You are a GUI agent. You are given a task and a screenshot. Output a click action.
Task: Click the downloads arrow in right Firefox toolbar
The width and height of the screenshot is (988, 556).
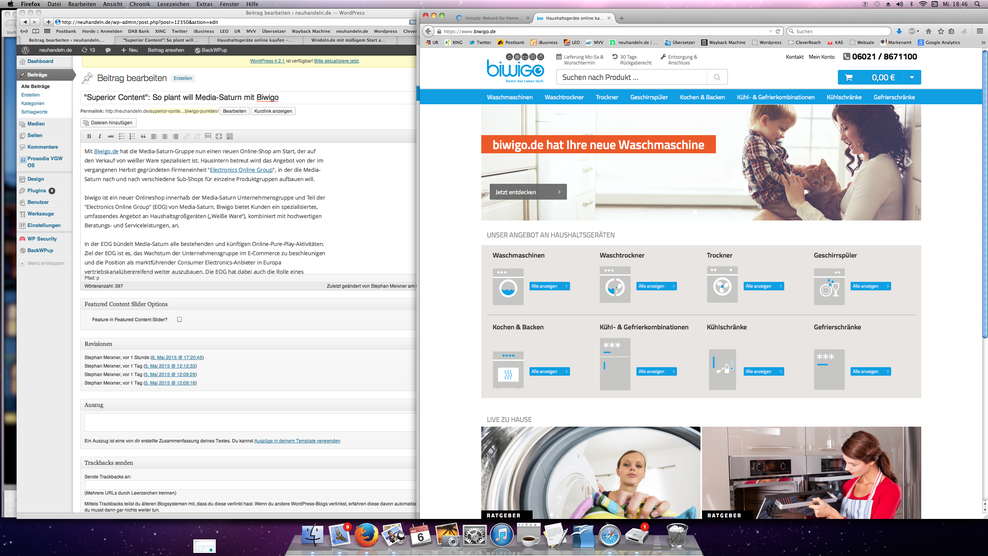899,31
